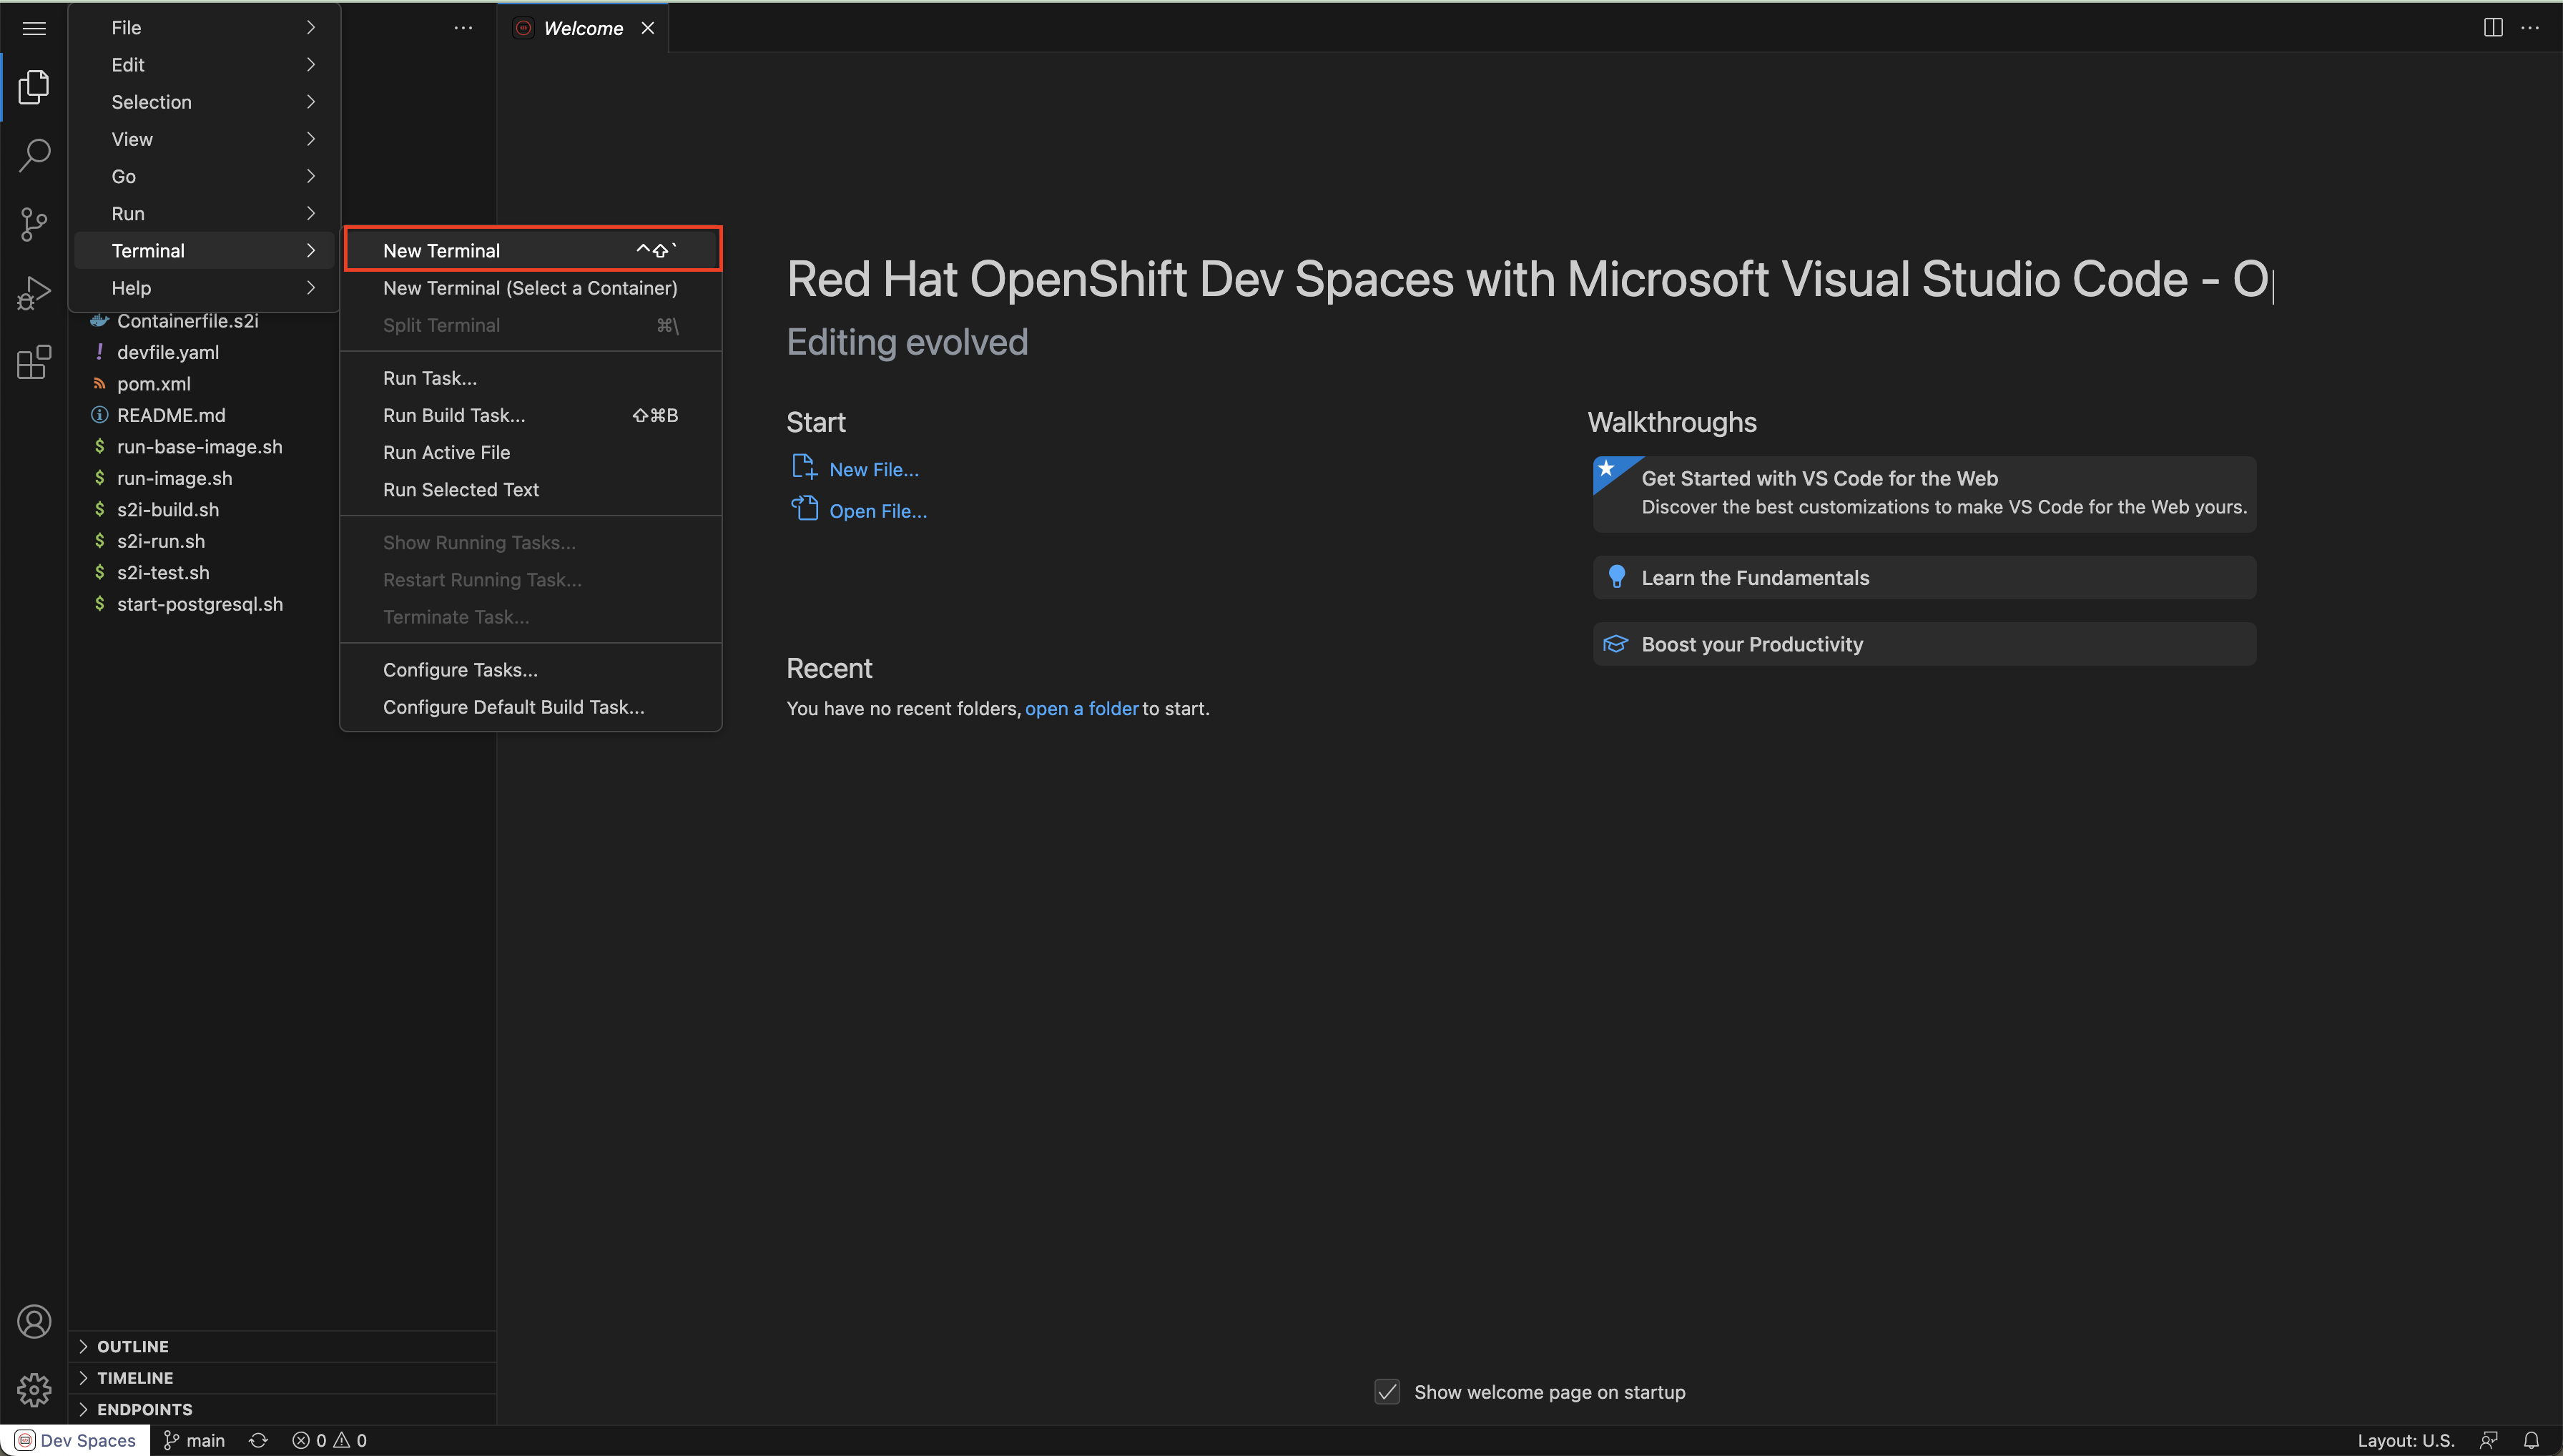Choose Run Task... menu item
The height and width of the screenshot is (1456, 2563).
(x=531, y=378)
